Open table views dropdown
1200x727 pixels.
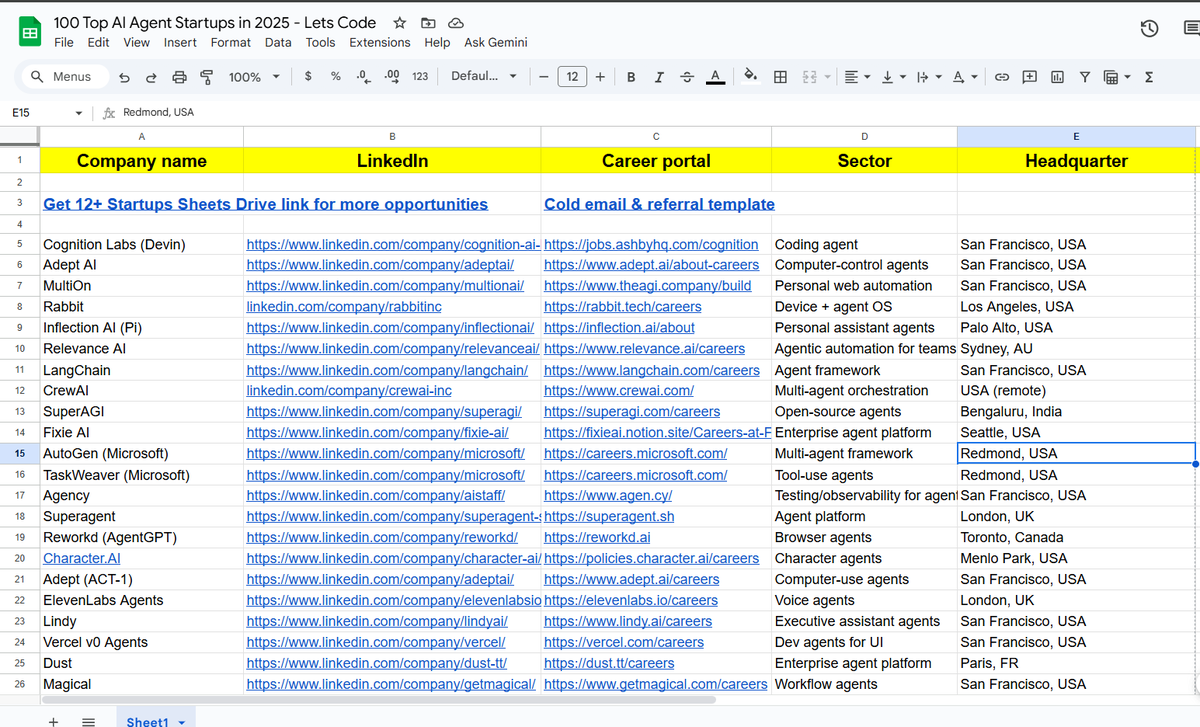coord(1116,77)
